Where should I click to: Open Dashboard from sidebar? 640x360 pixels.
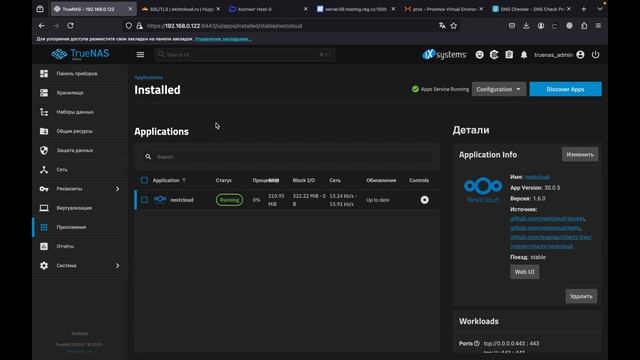(x=80, y=73)
